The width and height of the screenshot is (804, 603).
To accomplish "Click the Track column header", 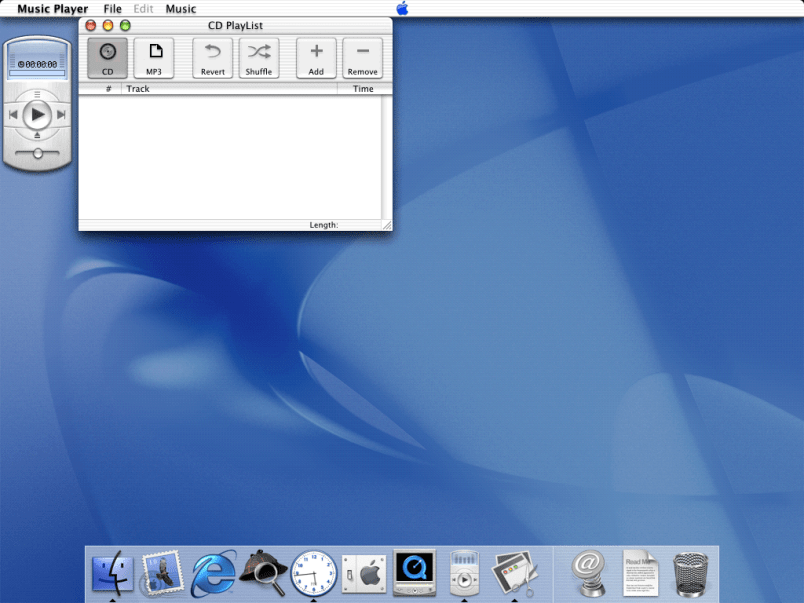I will [229, 89].
